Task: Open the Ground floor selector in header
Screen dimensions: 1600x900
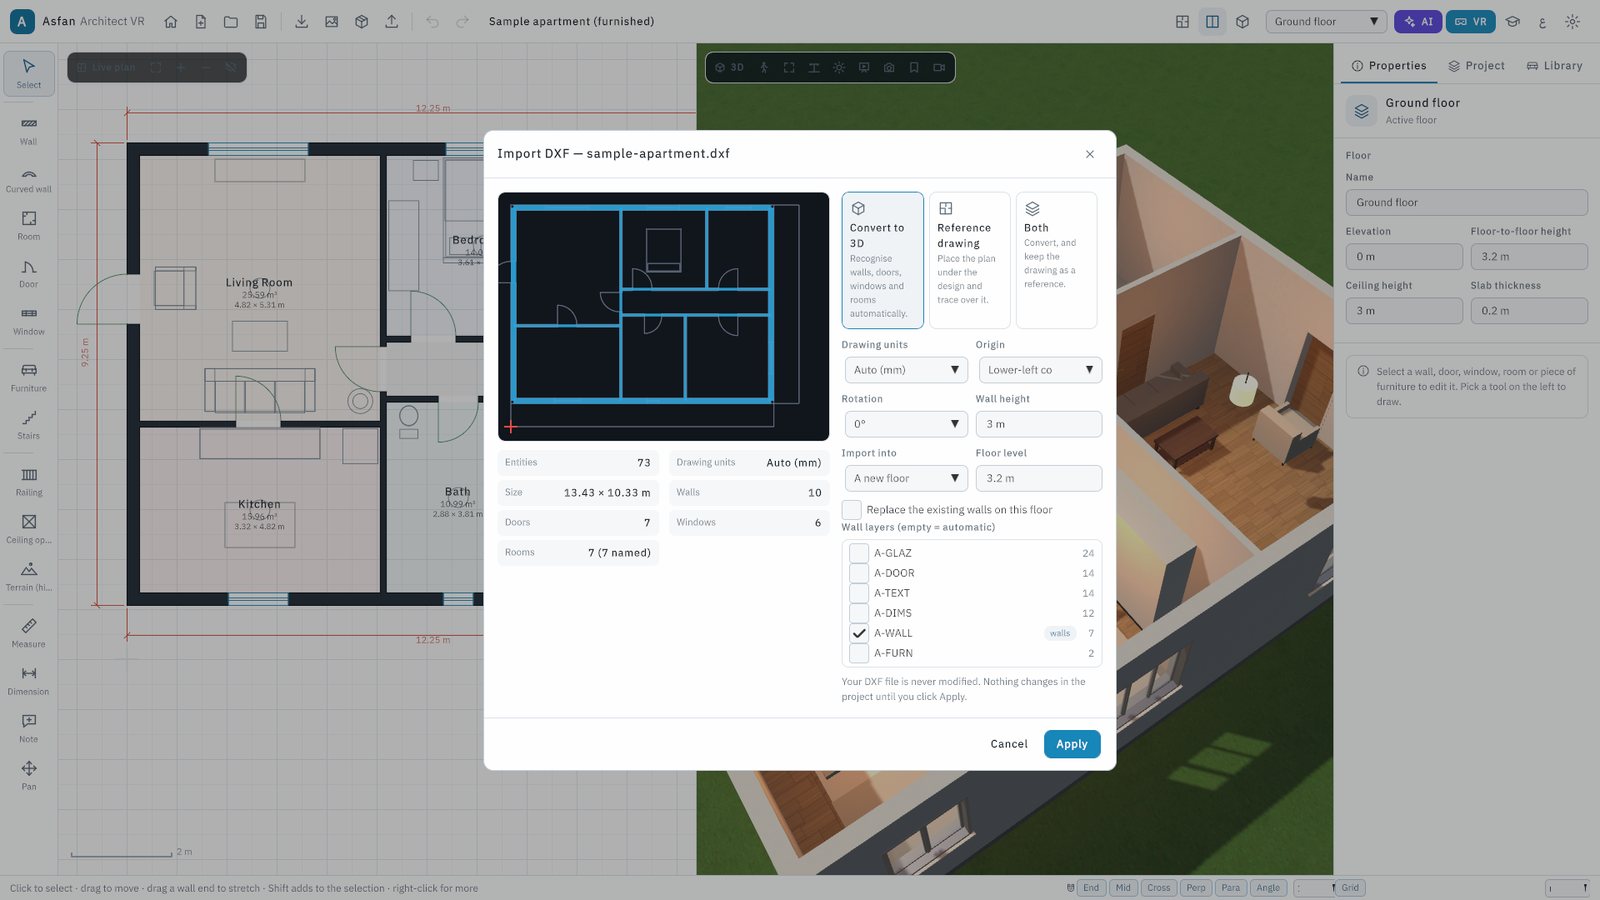Action: coord(1326,21)
